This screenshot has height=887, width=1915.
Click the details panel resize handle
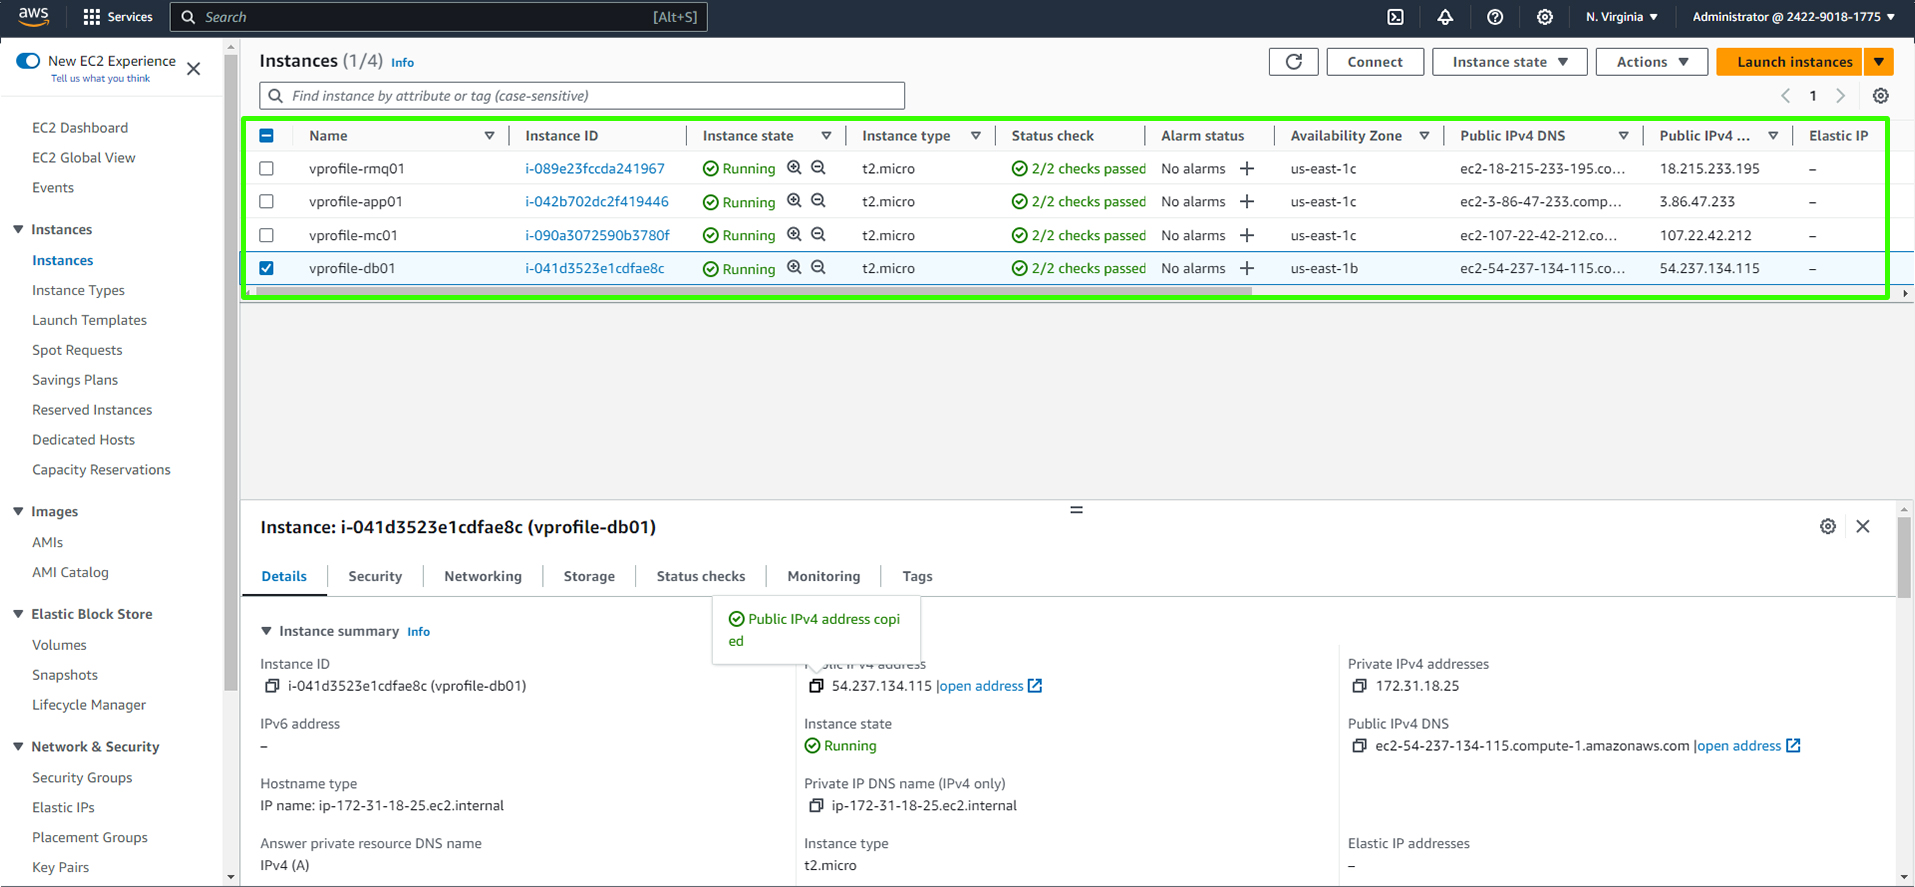point(1076,510)
